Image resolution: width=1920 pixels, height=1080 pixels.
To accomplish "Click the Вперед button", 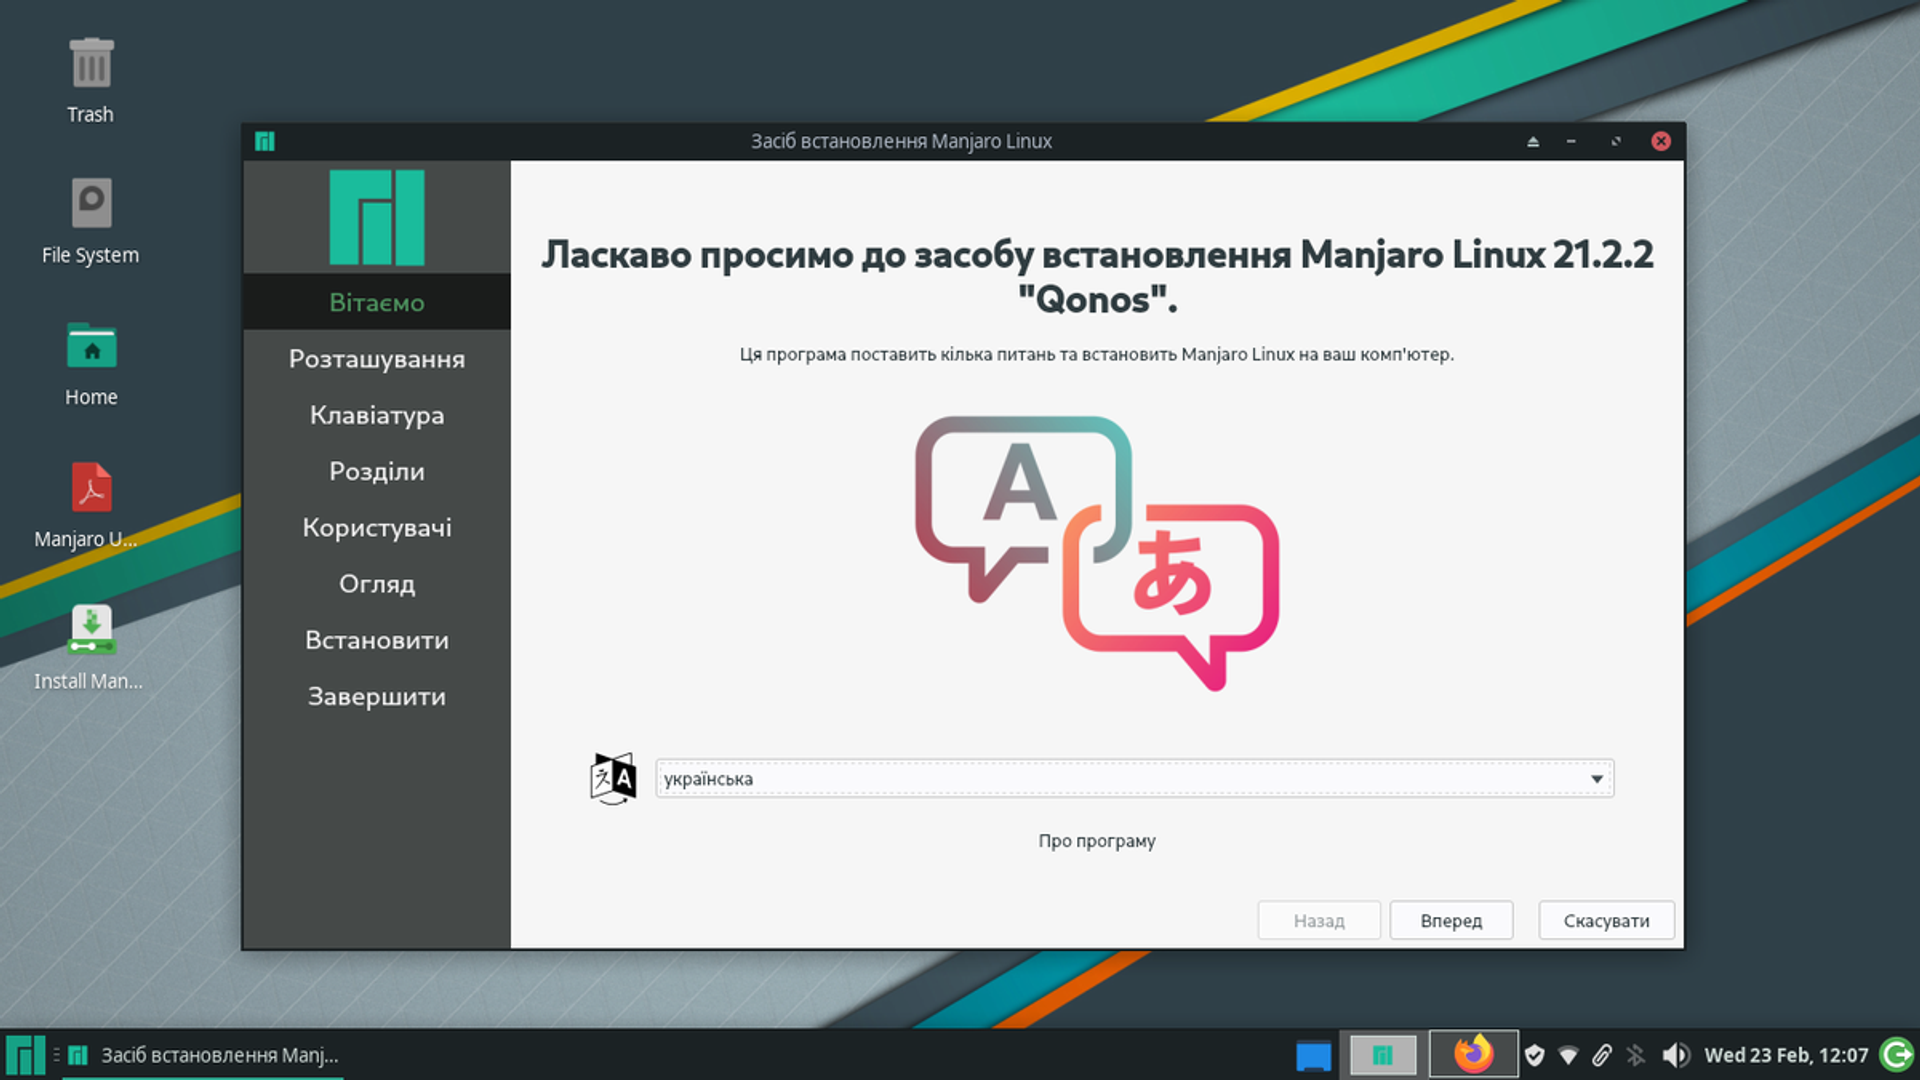I will pos(1451,920).
